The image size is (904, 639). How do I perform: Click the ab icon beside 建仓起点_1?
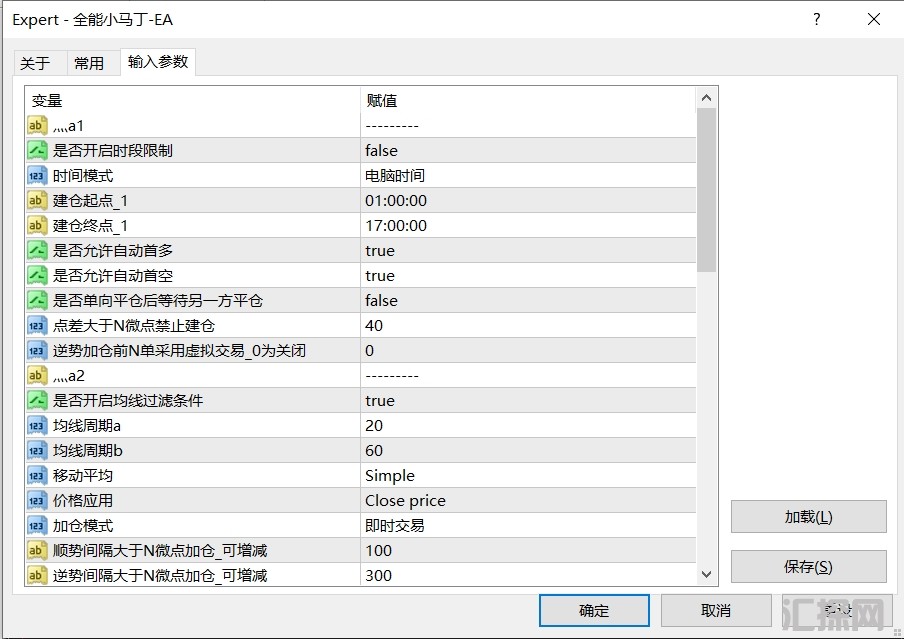click(x=37, y=200)
